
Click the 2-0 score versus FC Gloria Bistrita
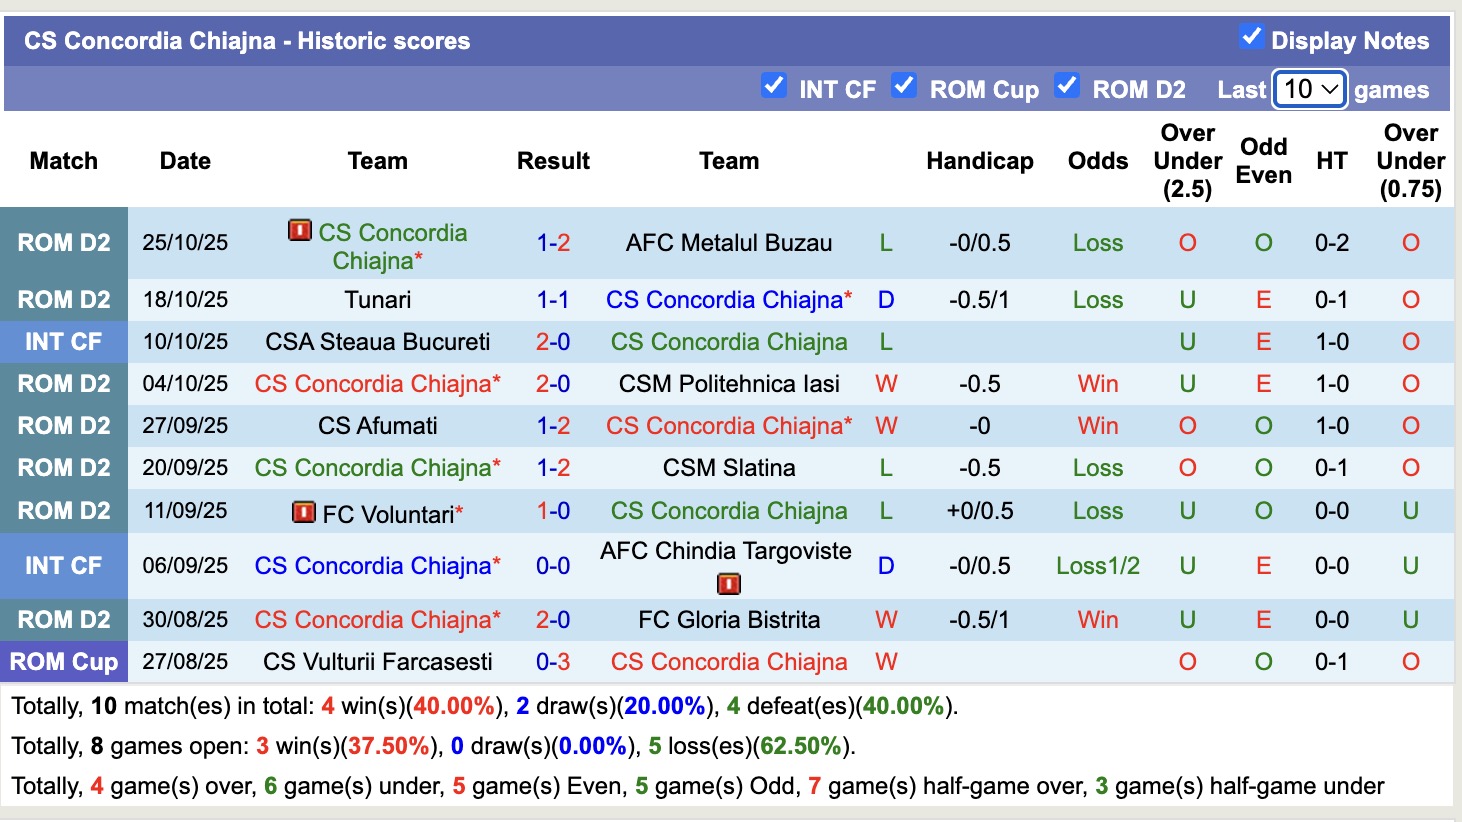(x=553, y=620)
